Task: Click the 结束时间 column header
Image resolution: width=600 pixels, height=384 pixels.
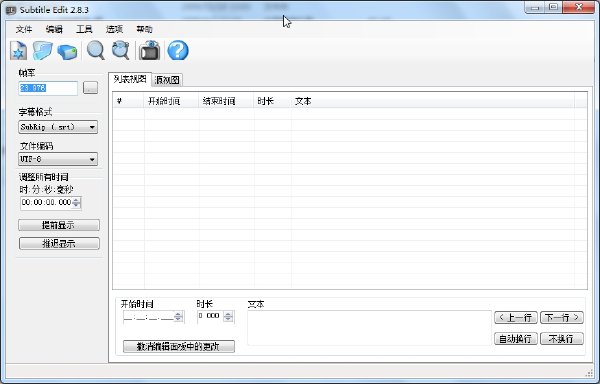Action: point(226,101)
